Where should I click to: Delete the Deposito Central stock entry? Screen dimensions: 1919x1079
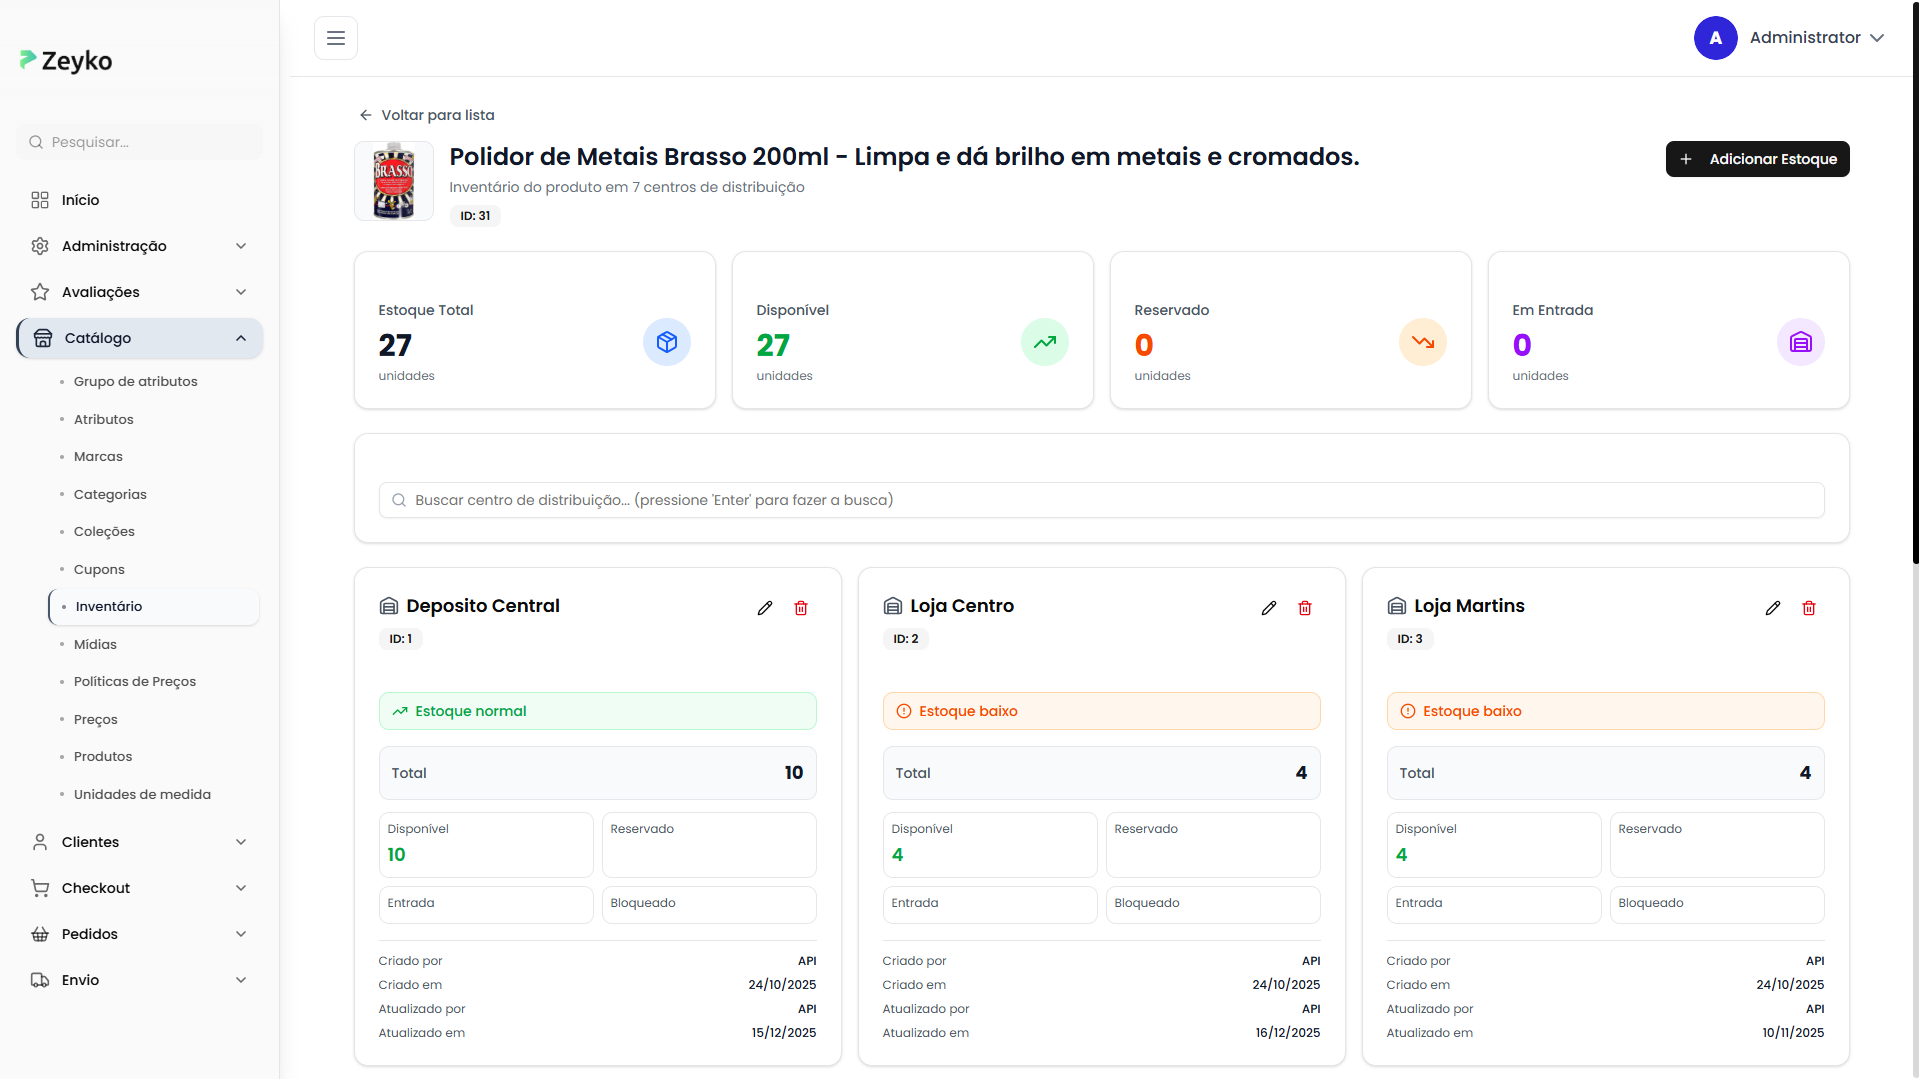click(801, 608)
